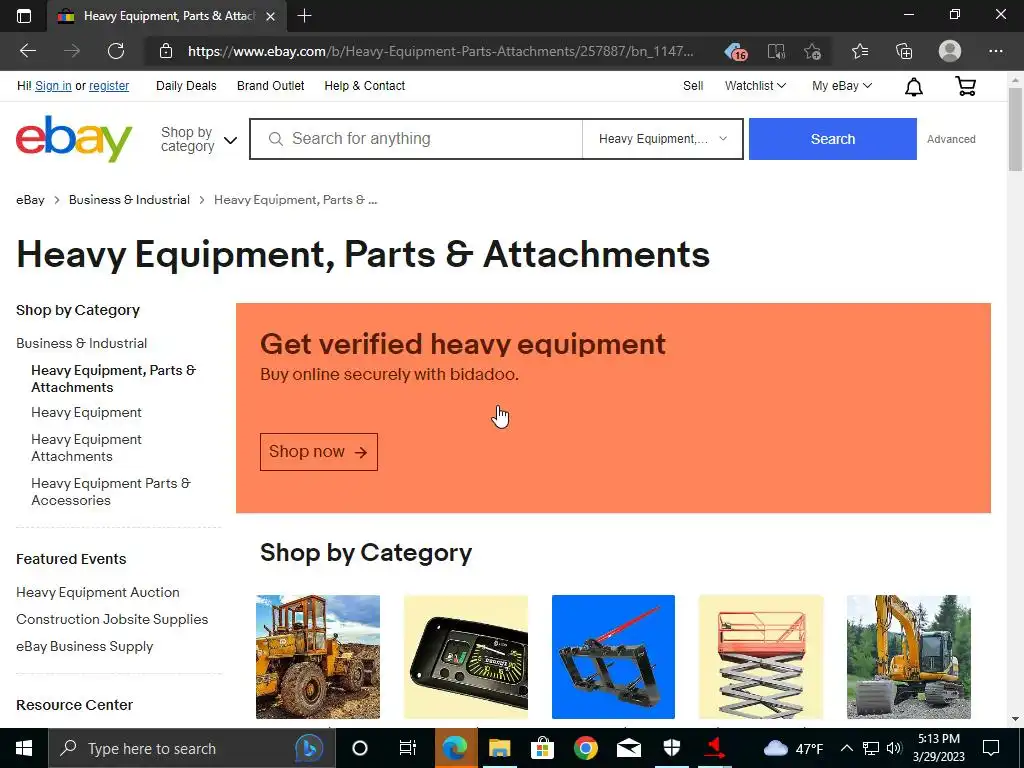The image size is (1024, 768).
Task: Go to eBay breadcrumb link
Action: (30, 200)
